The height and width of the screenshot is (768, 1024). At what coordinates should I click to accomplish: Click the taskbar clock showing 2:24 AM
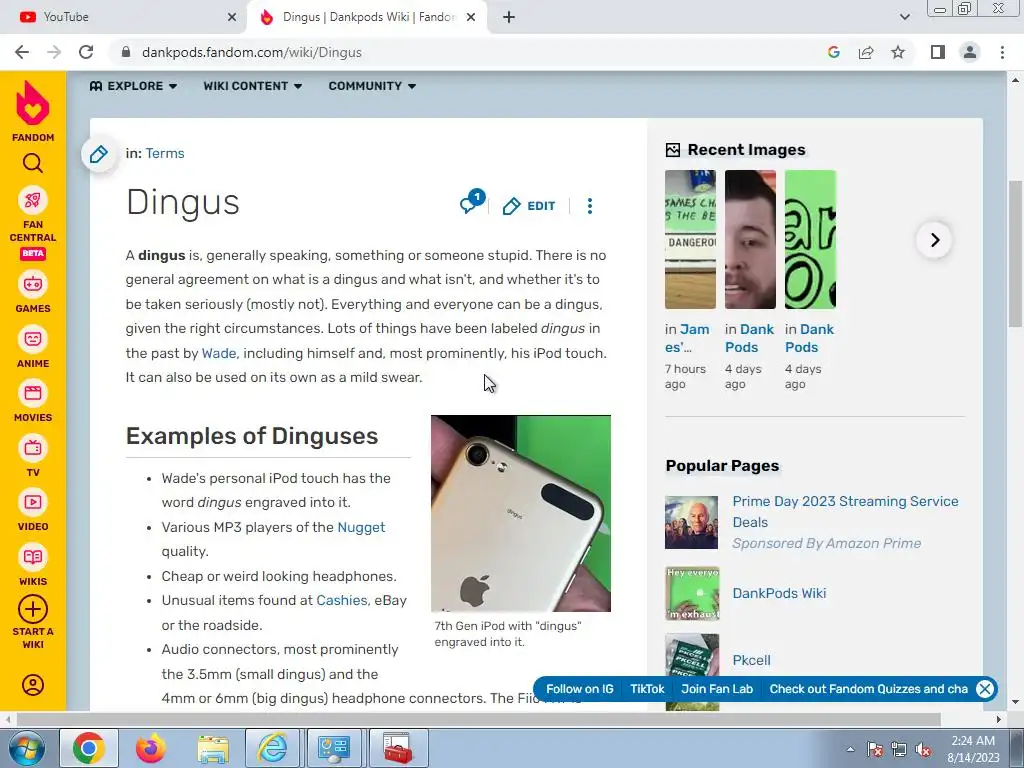click(x=973, y=749)
